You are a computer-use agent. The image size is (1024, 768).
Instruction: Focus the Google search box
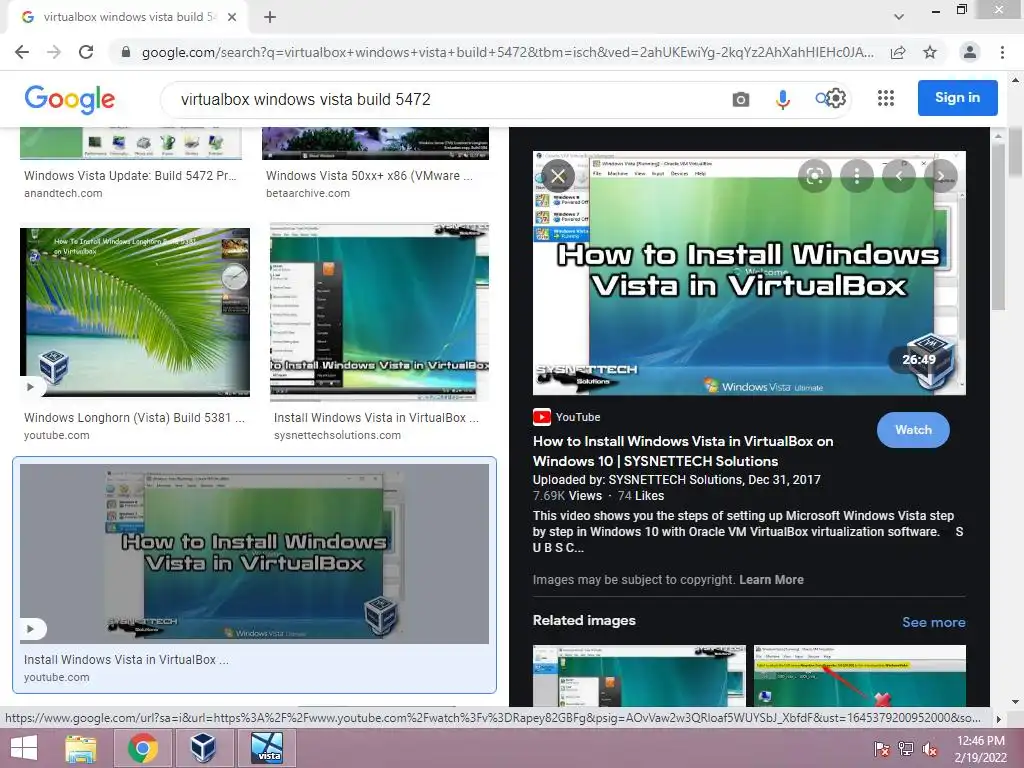[444, 99]
